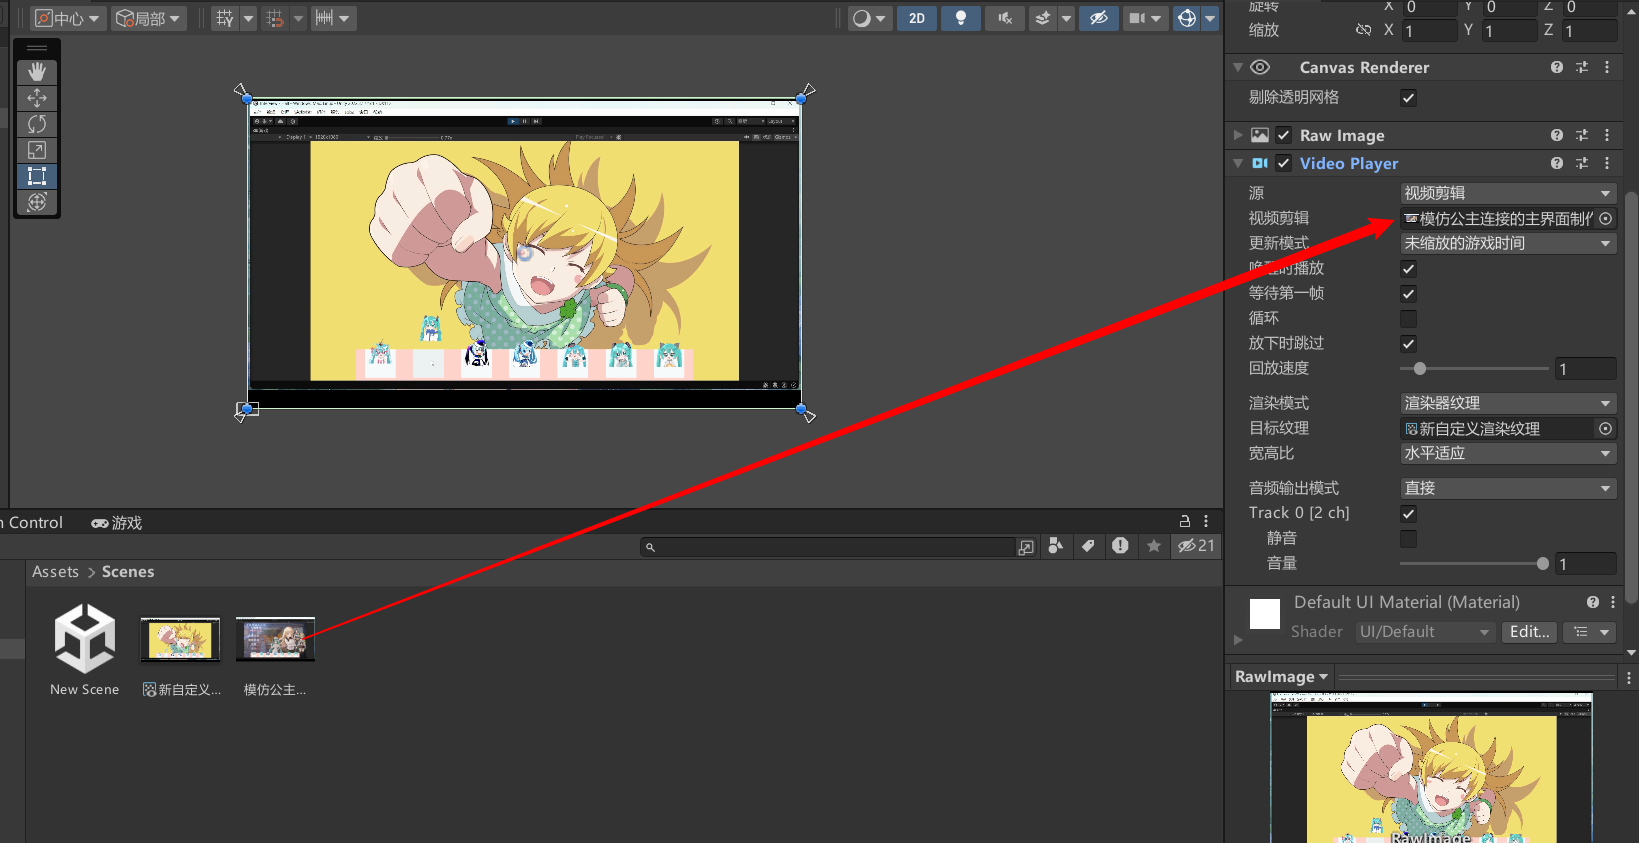Click the Favorites star icon in Project
This screenshot has height=843, width=1639.
[x=1154, y=546]
